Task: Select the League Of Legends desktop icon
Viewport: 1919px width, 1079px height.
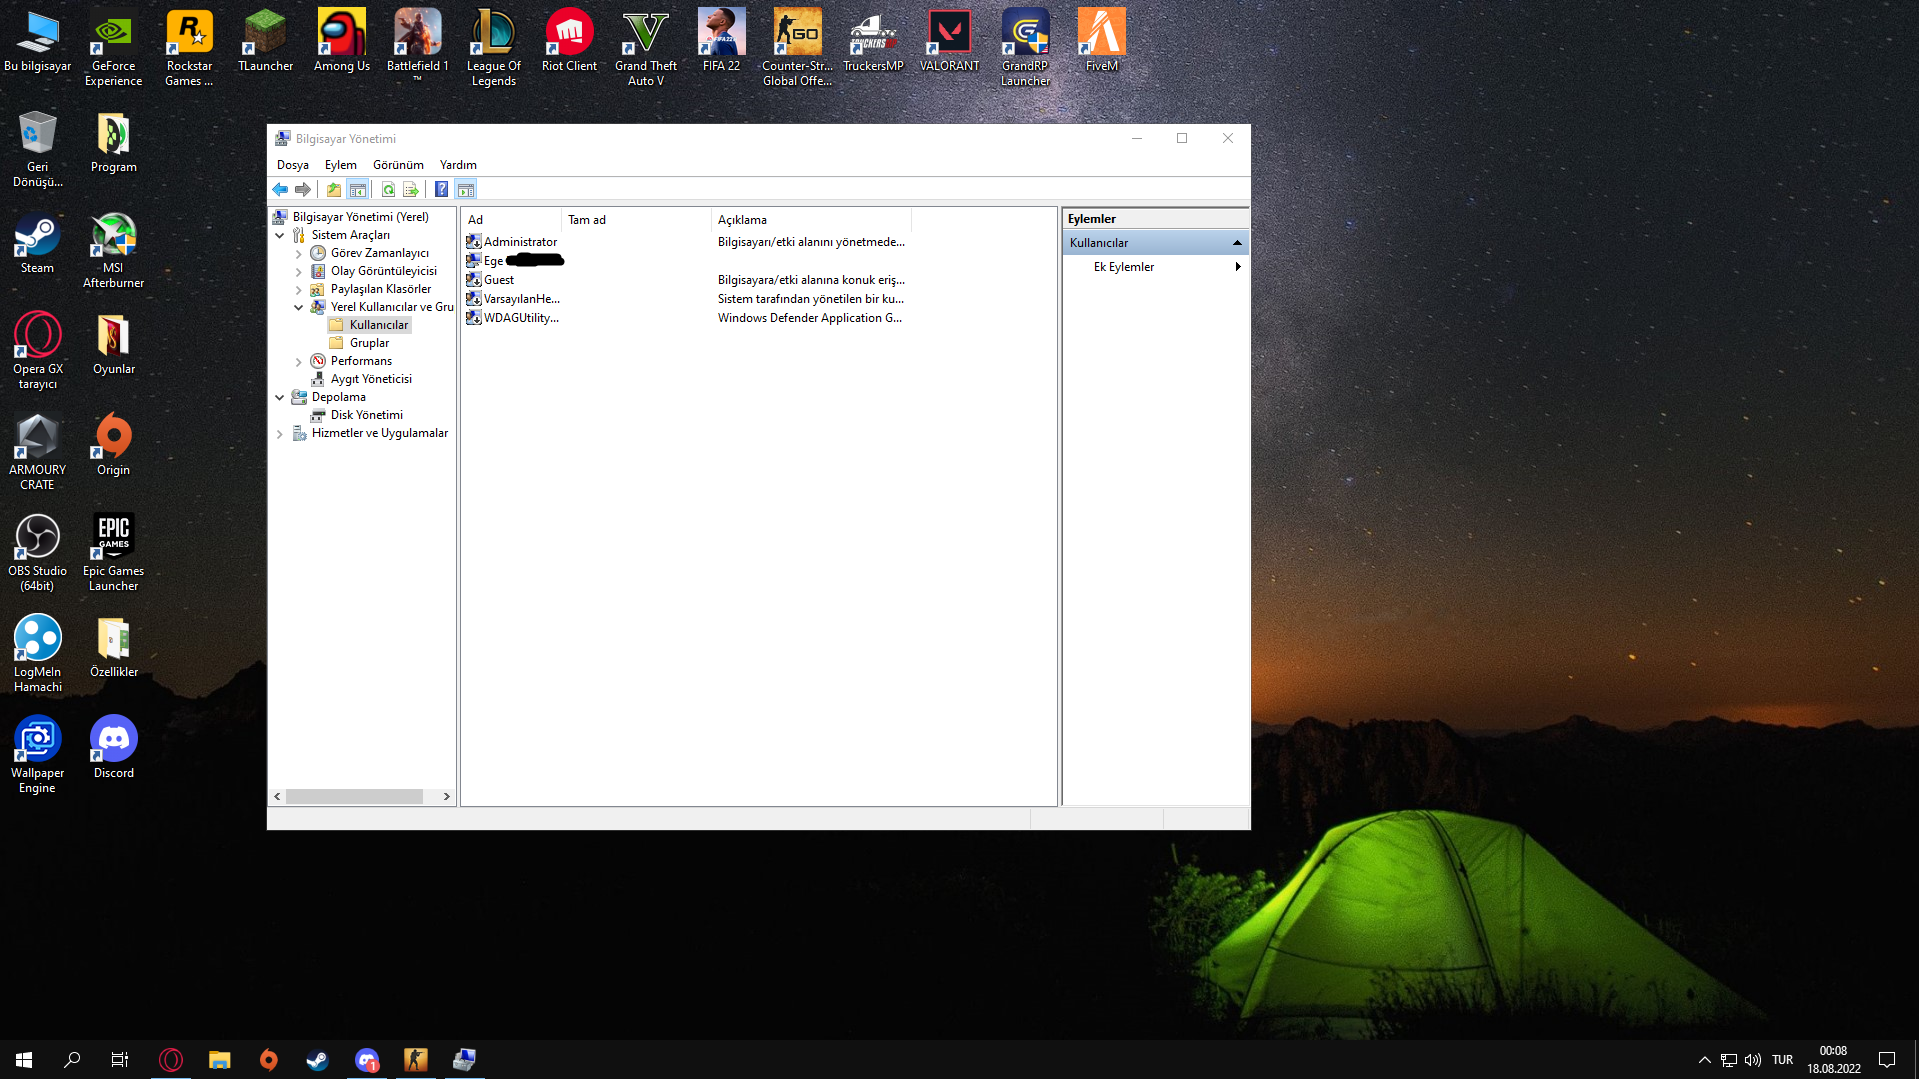Action: pos(494,48)
